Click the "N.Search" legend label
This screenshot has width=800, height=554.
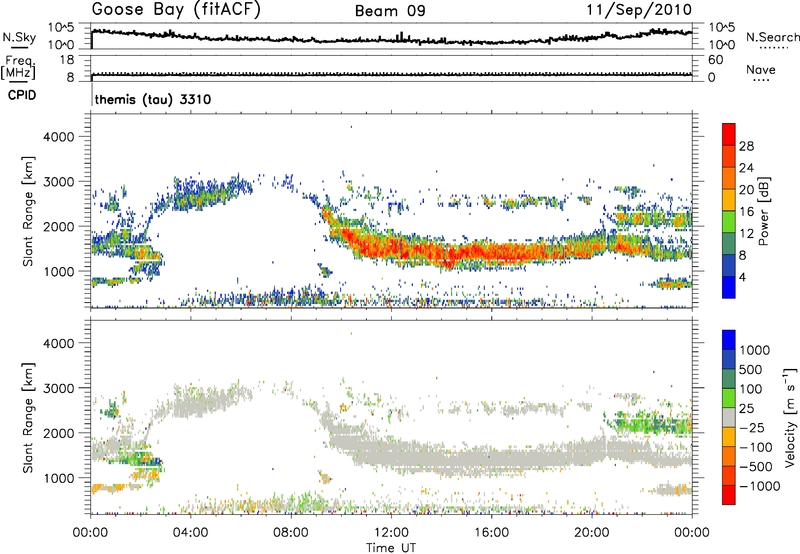[772, 37]
